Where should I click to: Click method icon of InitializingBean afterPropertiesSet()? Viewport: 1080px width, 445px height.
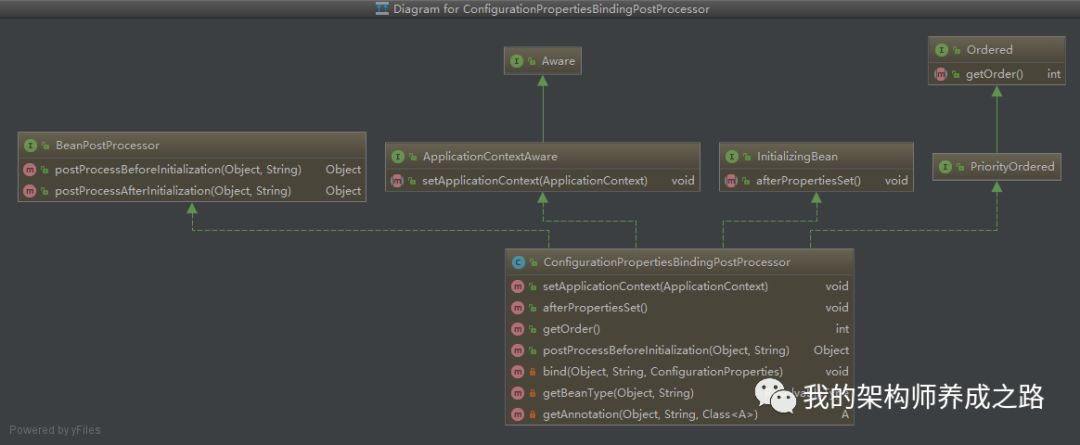coord(731,180)
